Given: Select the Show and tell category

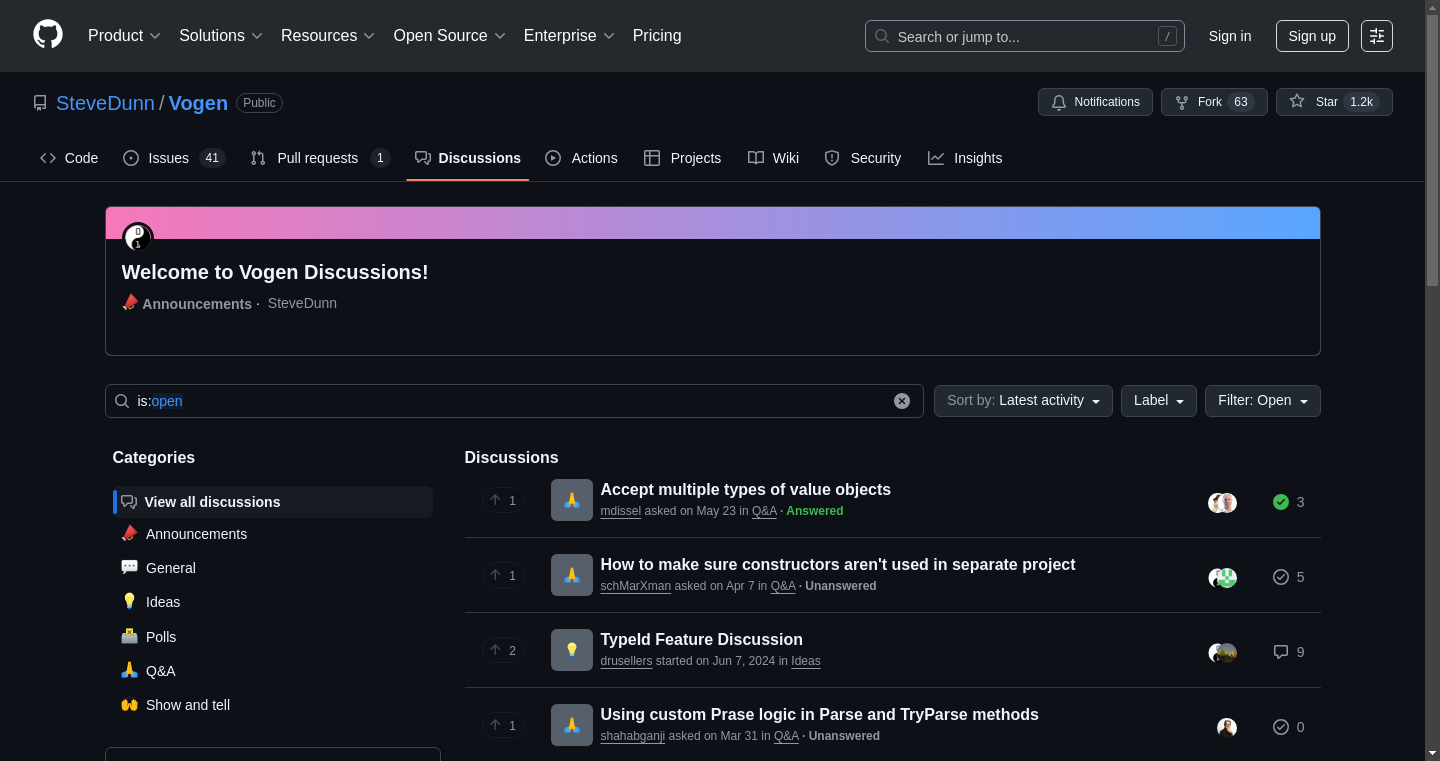Looking at the screenshot, I should (273, 705).
